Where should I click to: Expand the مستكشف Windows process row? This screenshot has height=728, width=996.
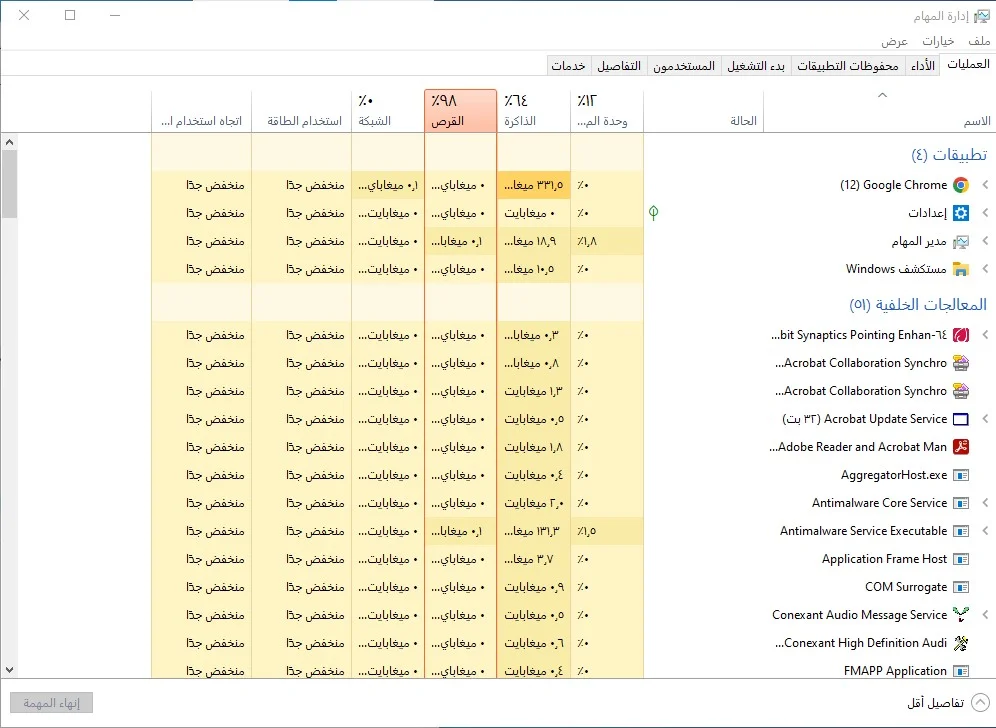pos(985,269)
